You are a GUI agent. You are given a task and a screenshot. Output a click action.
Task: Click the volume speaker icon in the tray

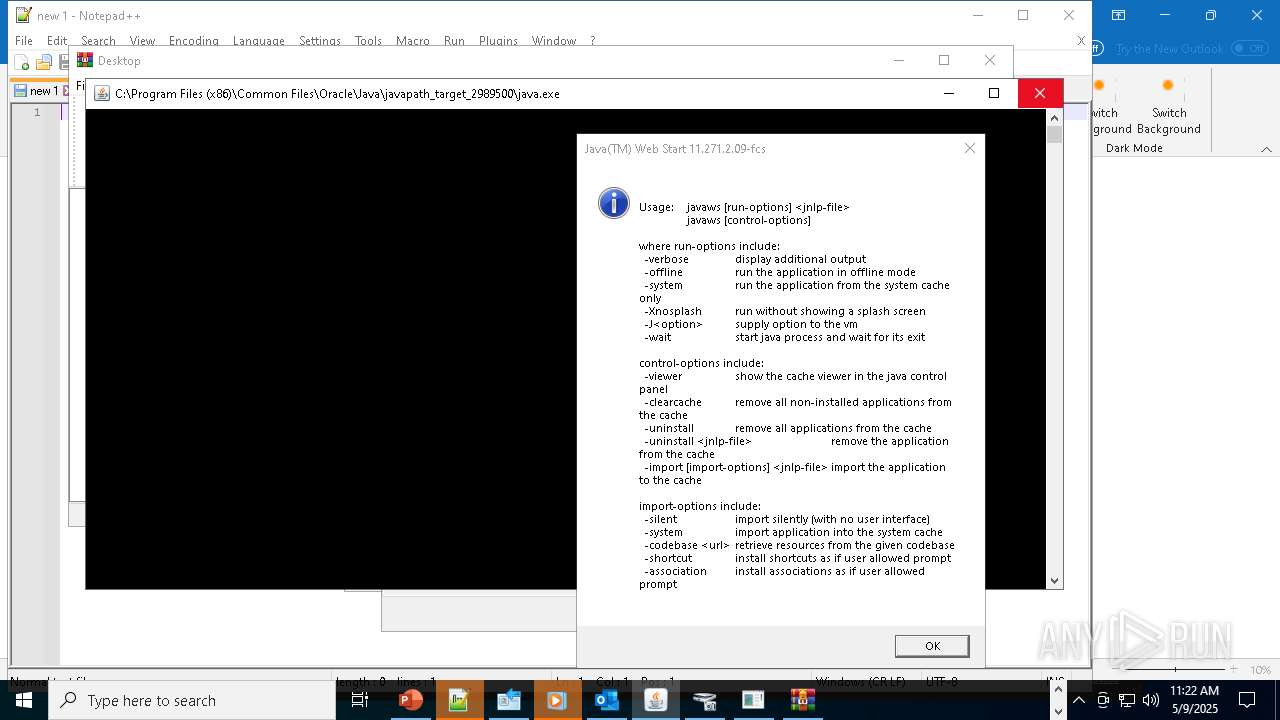point(1151,700)
